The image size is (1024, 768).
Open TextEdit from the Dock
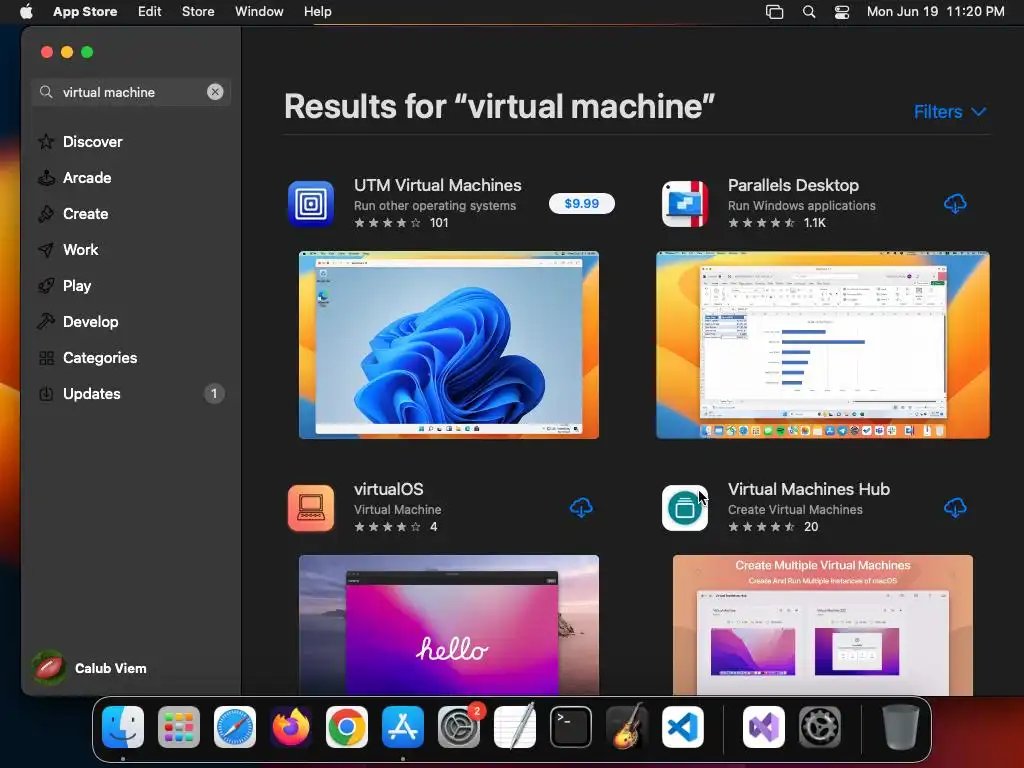coord(515,727)
